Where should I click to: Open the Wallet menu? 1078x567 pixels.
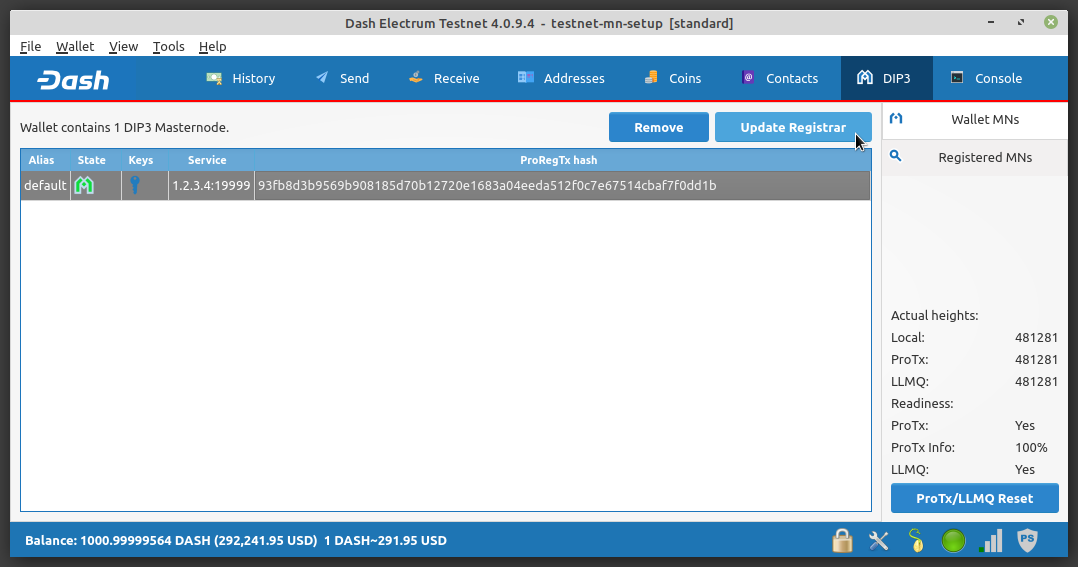tap(75, 46)
